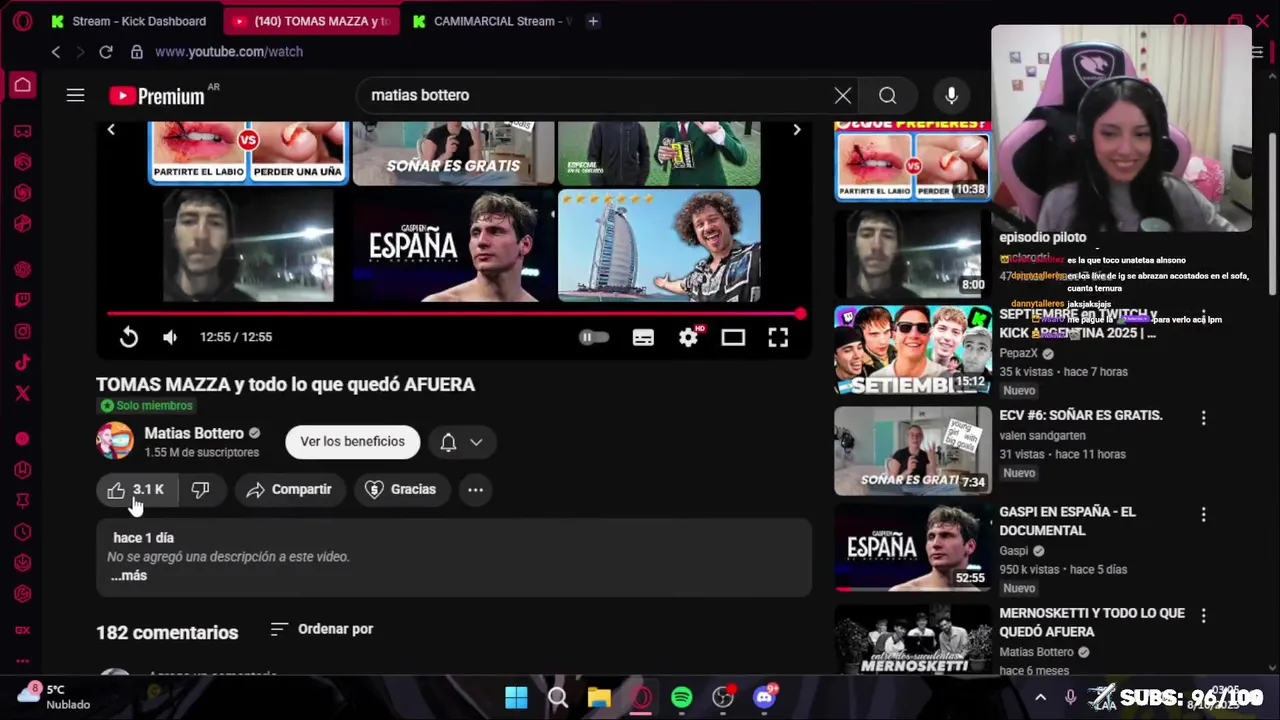Launch File Explorer from taskbar
1280x720 pixels.
599,697
